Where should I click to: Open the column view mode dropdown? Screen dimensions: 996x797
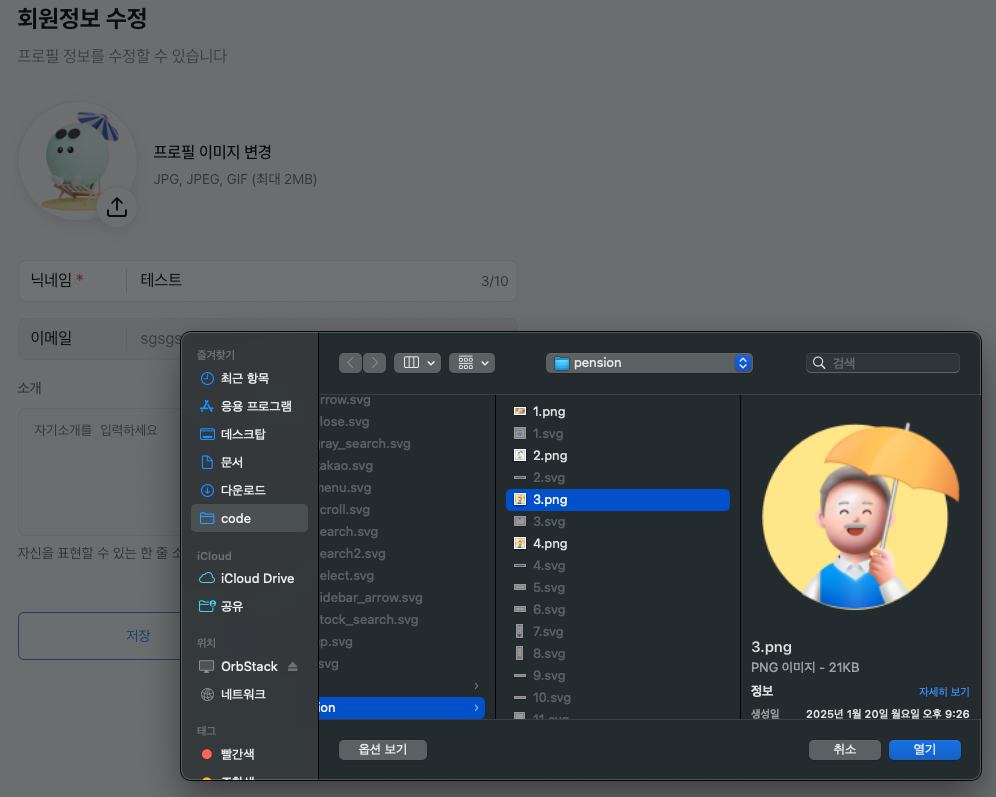click(417, 363)
